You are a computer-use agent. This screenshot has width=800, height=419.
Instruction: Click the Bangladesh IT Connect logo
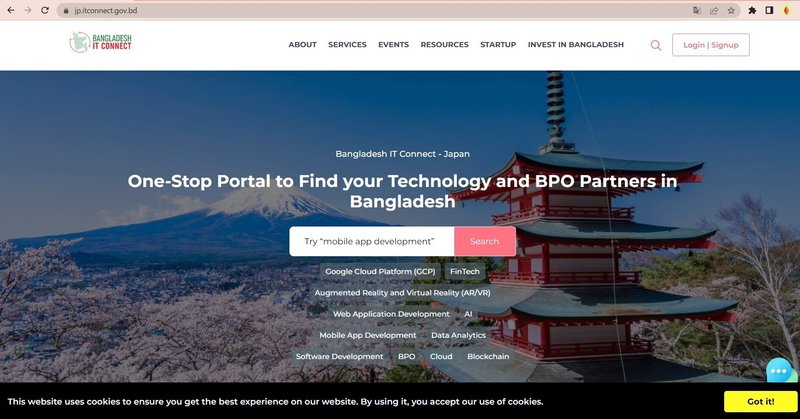101,42
